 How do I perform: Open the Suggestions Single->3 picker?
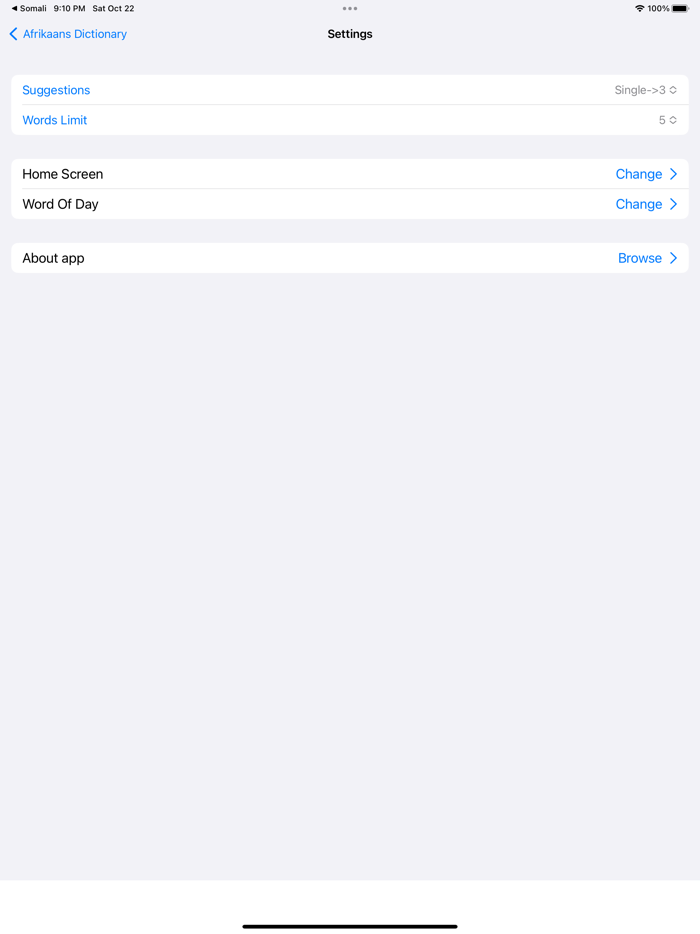[x=646, y=90]
